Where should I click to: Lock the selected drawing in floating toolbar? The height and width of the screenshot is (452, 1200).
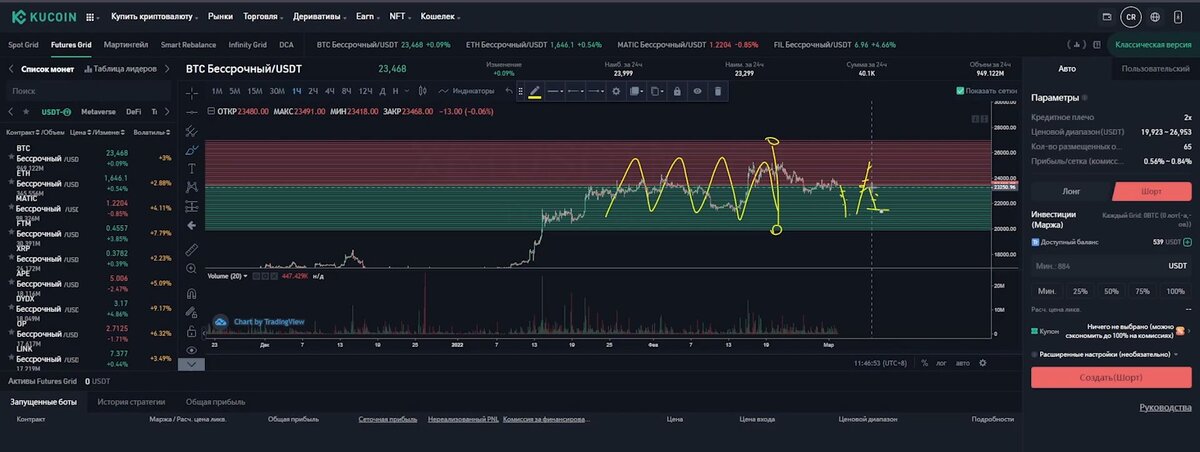(x=677, y=91)
